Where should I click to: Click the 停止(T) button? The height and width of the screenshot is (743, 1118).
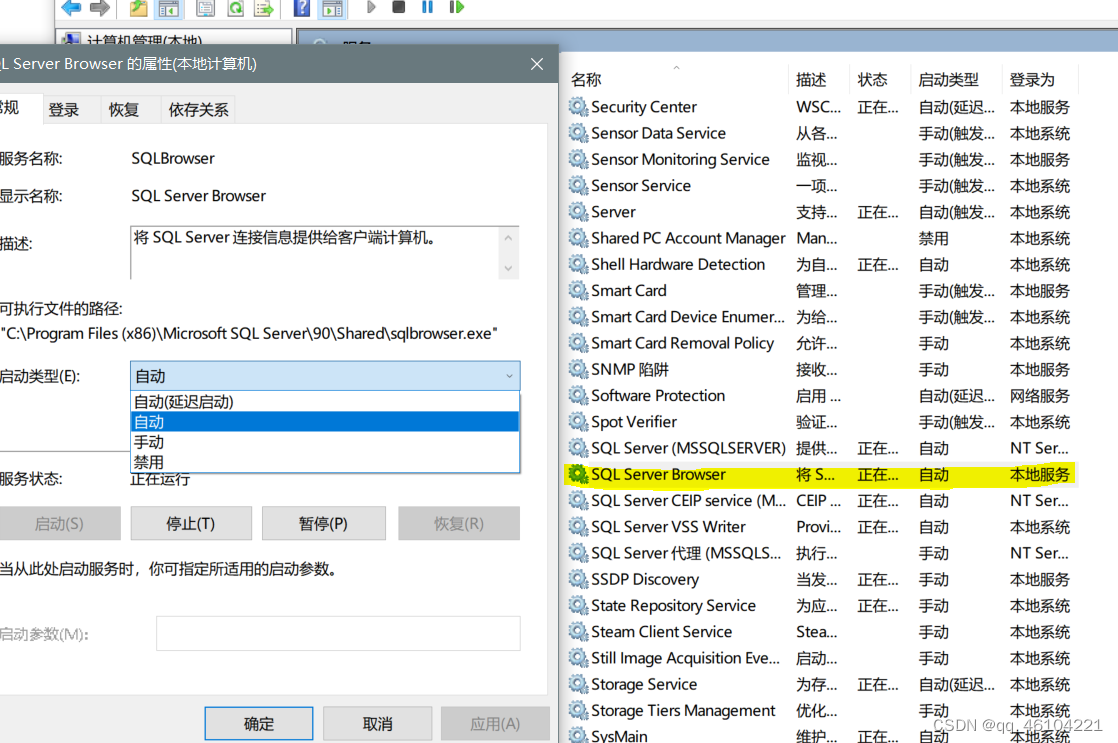point(191,523)
